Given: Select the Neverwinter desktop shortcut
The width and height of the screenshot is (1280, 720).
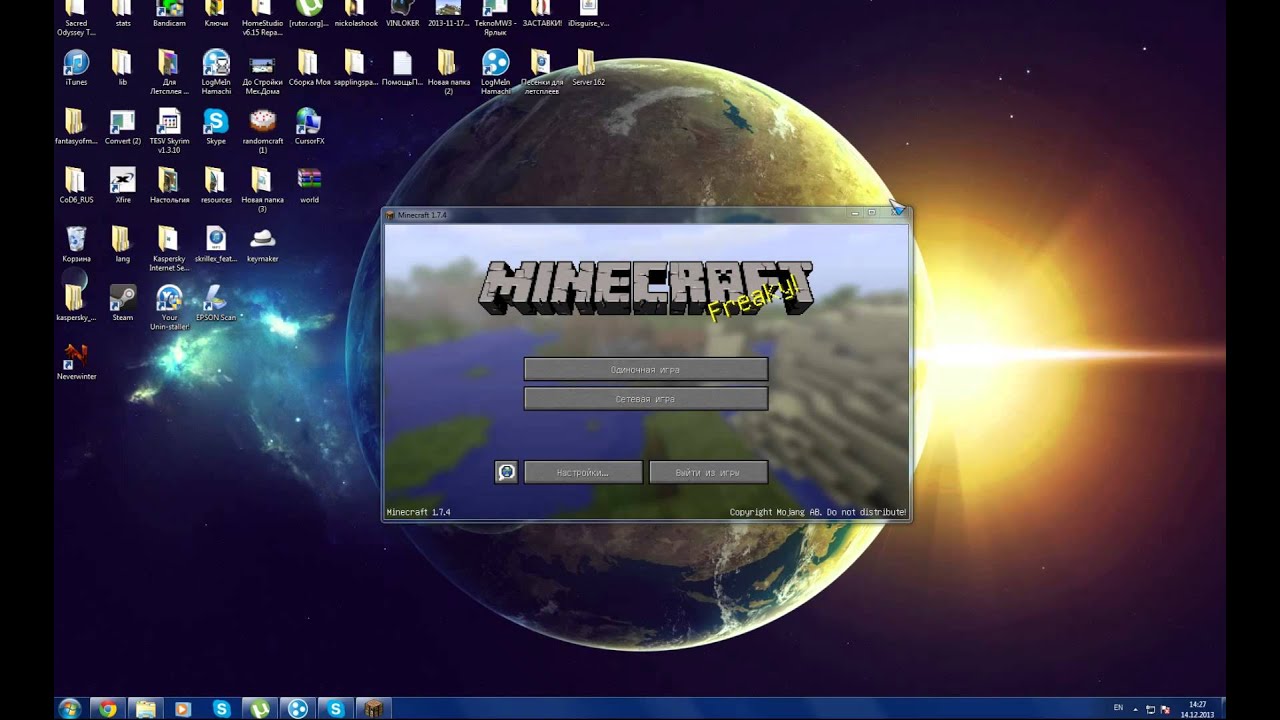Looking at the screenshot, I should (76, 362).
